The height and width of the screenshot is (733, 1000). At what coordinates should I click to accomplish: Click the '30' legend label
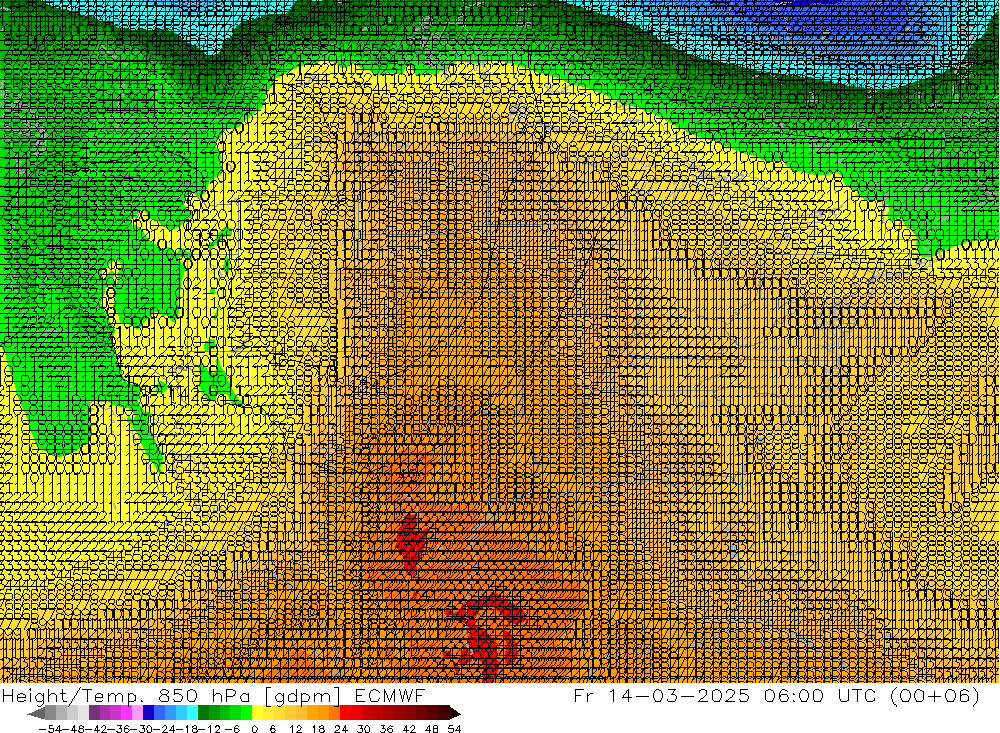pos(364,729)
